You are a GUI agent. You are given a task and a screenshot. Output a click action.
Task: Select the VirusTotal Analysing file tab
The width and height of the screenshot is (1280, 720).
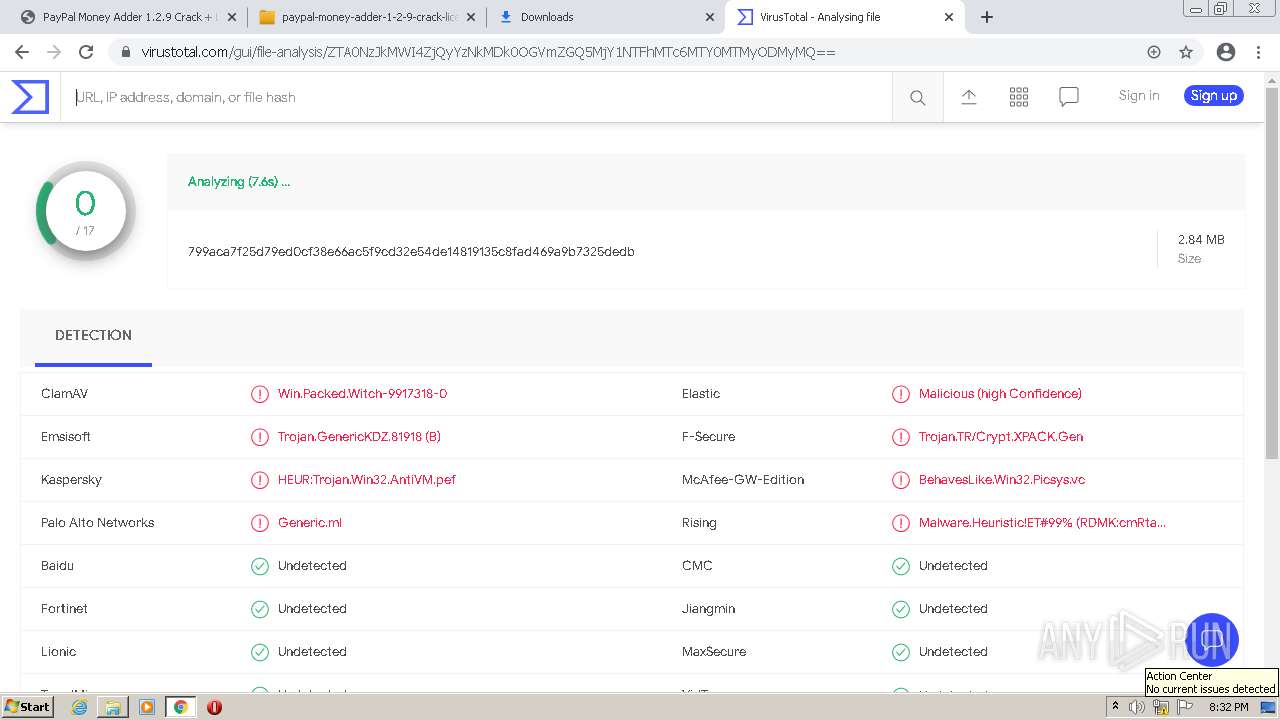tap(845, 17)
